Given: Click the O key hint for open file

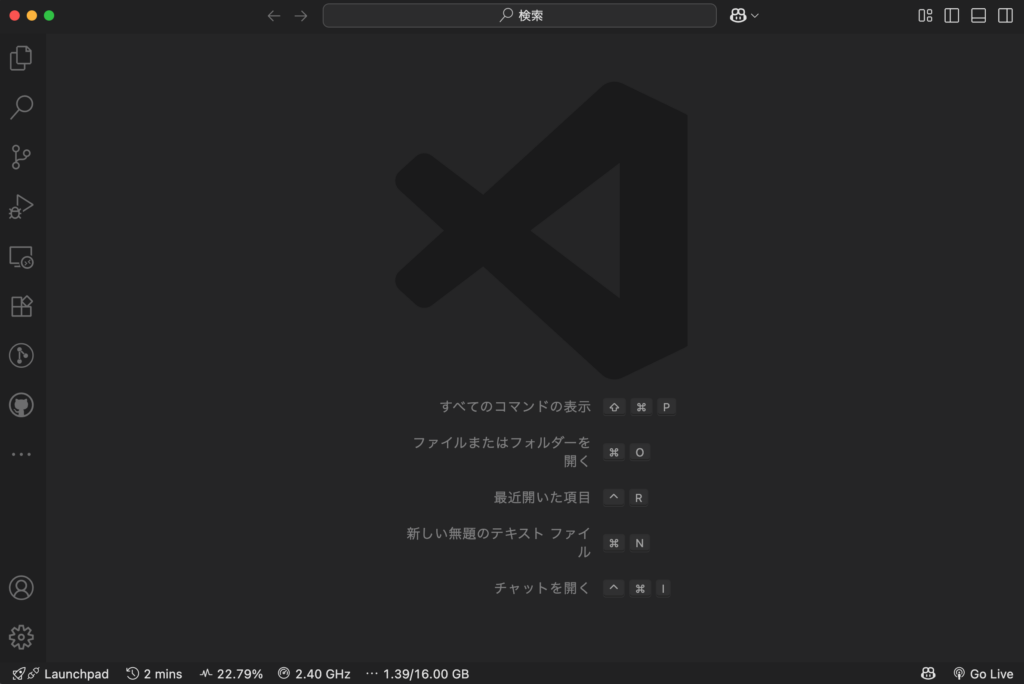Looking at the screenshot, I should click(639, 452).
